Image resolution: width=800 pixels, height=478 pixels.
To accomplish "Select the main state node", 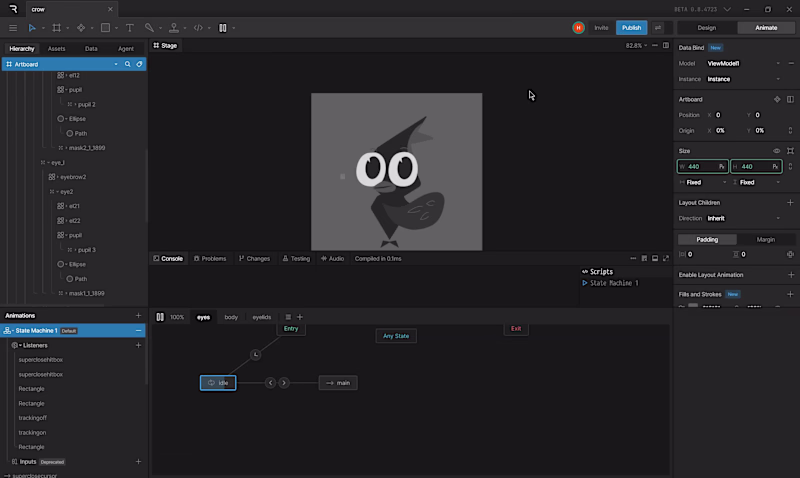I will [338, 383].
